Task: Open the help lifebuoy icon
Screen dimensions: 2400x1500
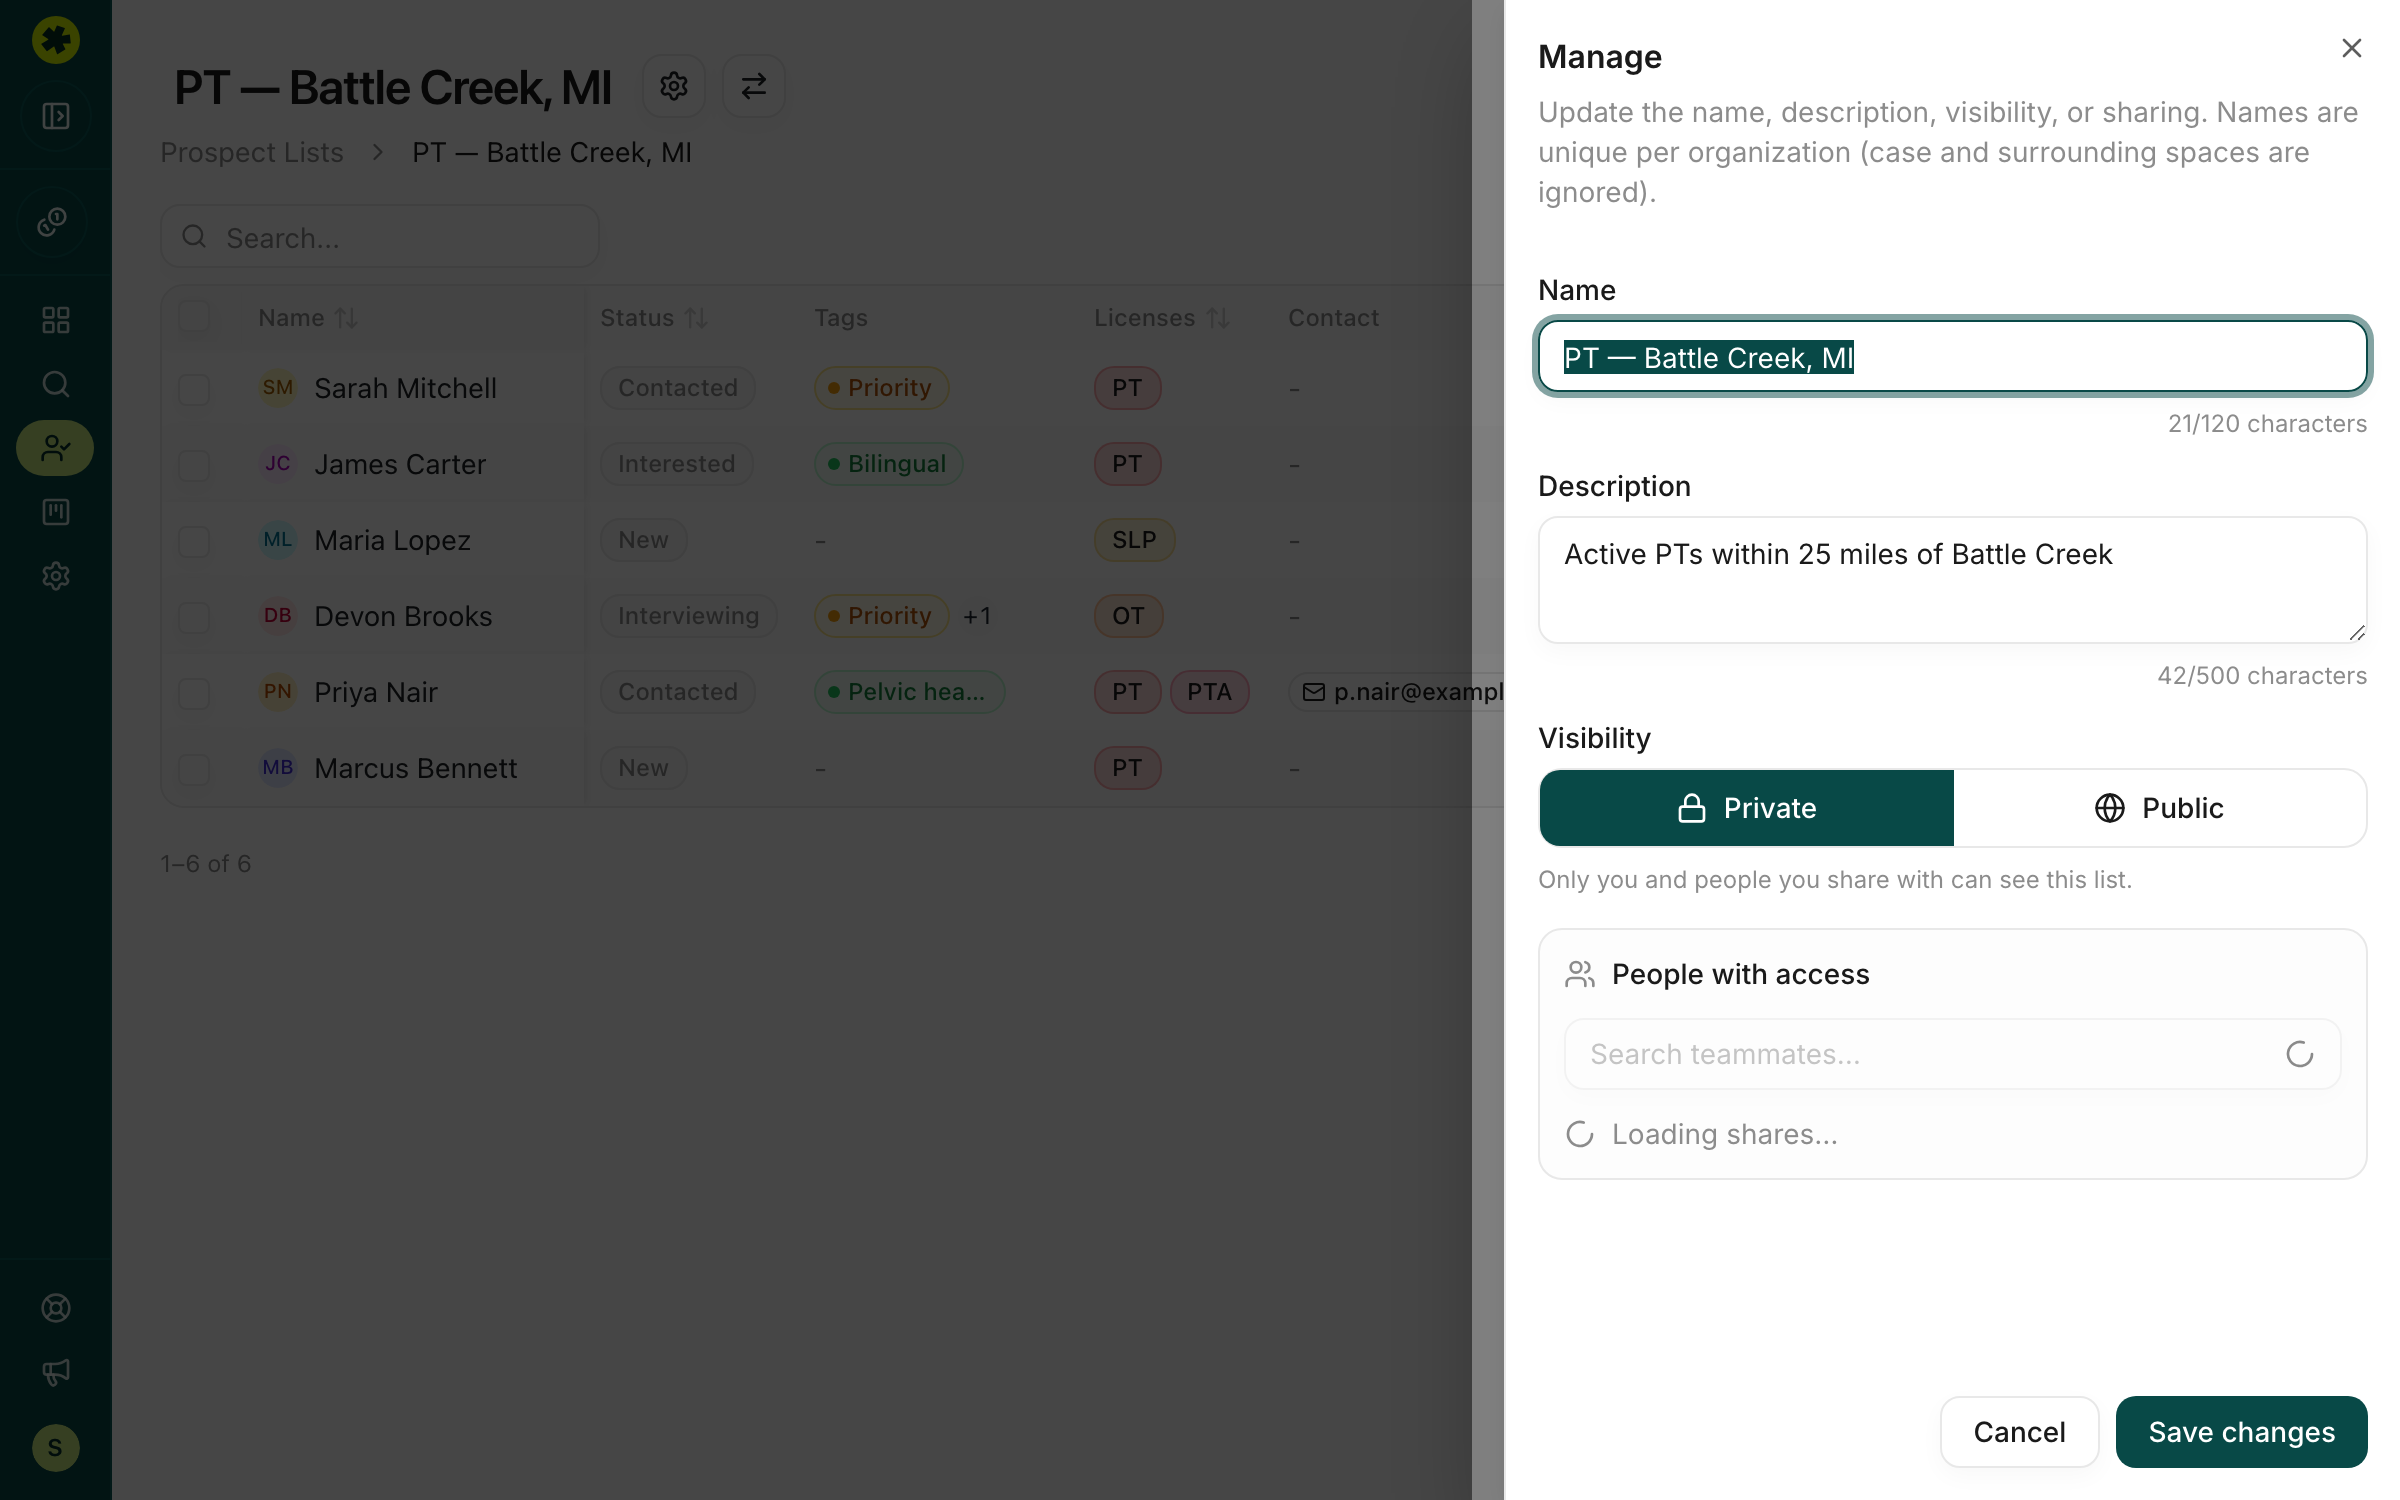Action: tap(56, 1308)
